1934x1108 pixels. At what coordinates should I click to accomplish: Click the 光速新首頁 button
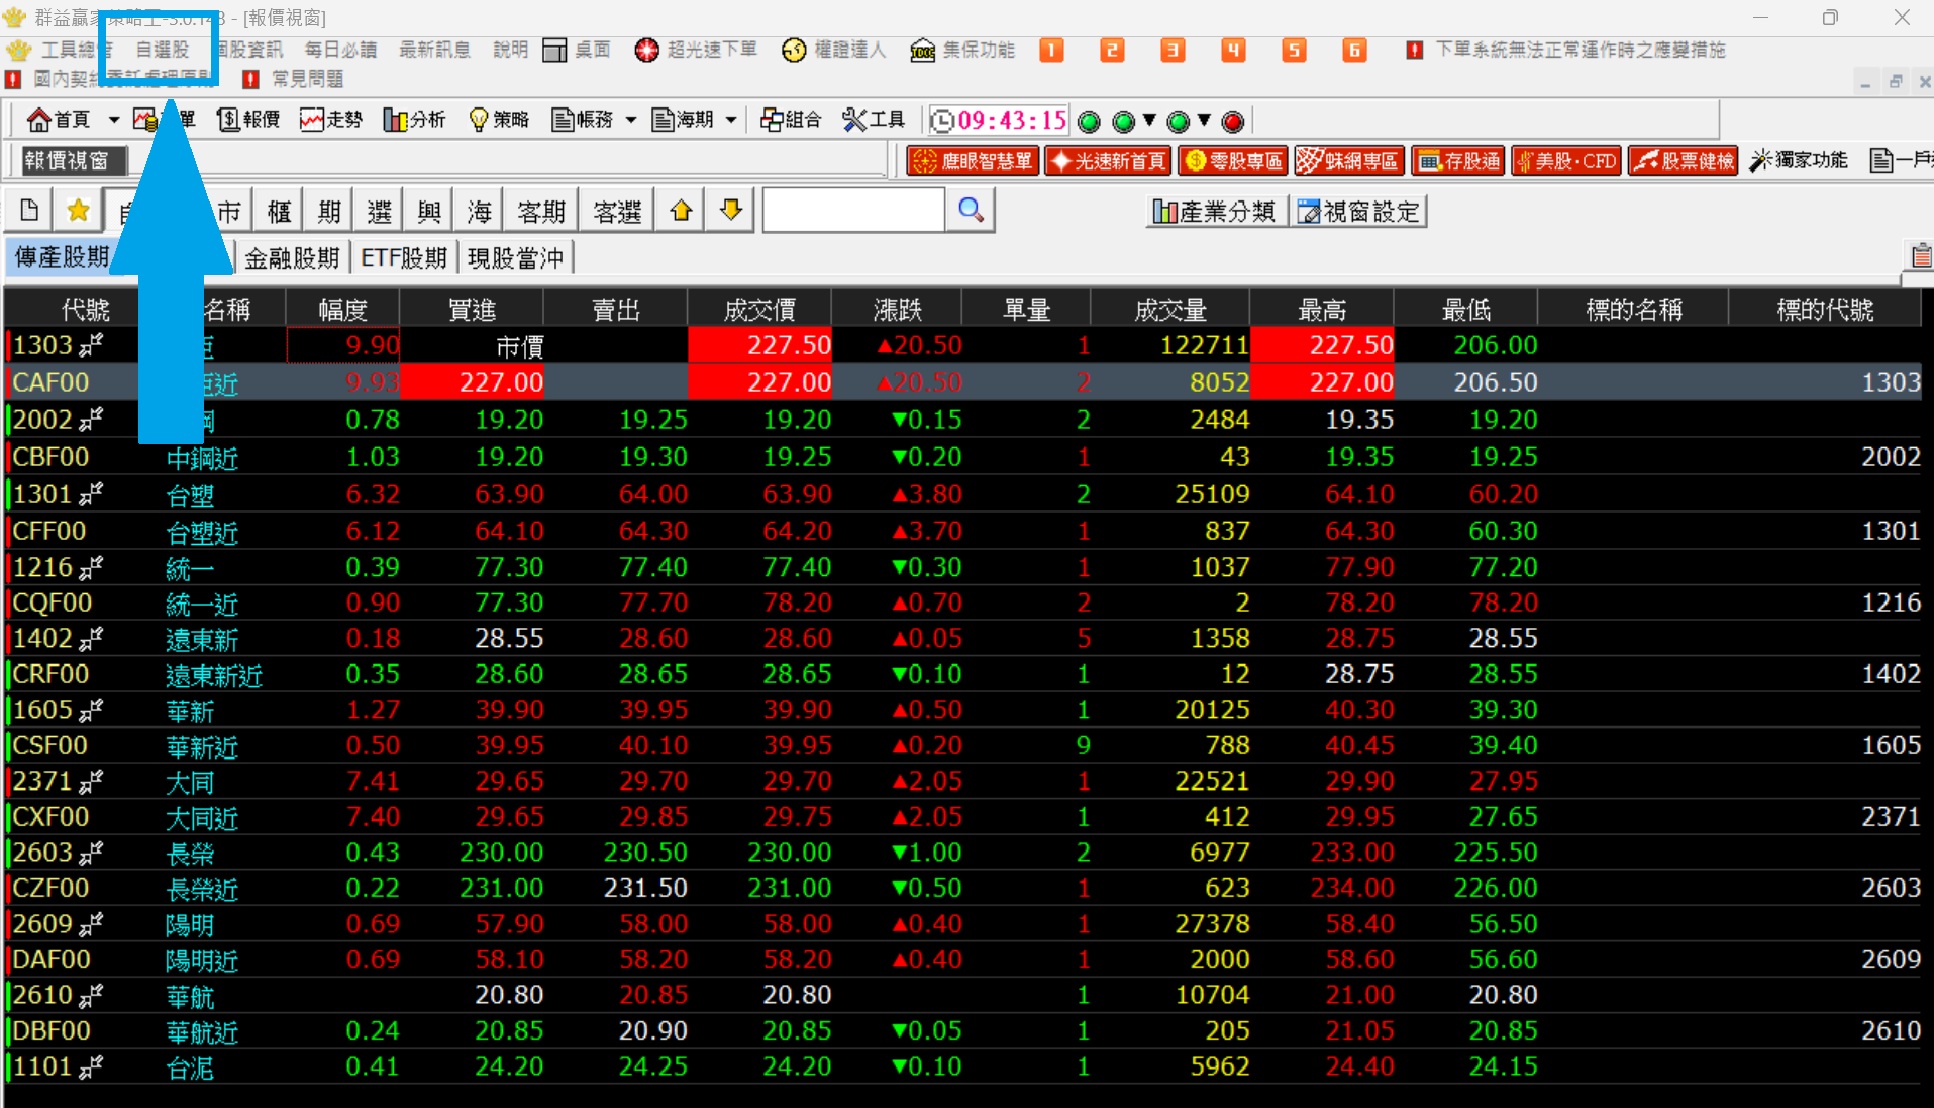tap(1108, 161)
